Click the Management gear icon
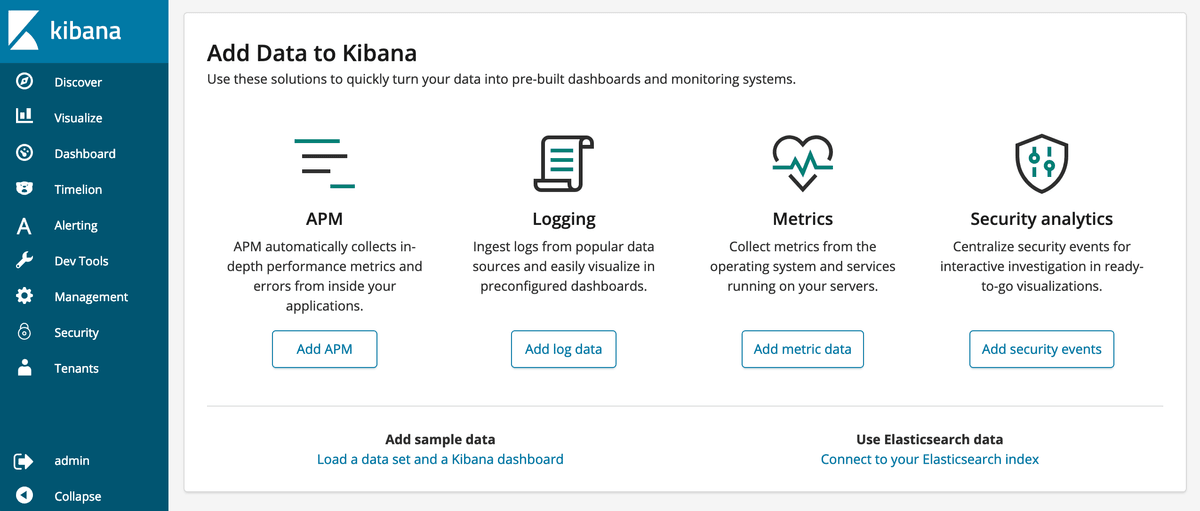Viewport: 1200px width, 511px height. tap(25, 297)
